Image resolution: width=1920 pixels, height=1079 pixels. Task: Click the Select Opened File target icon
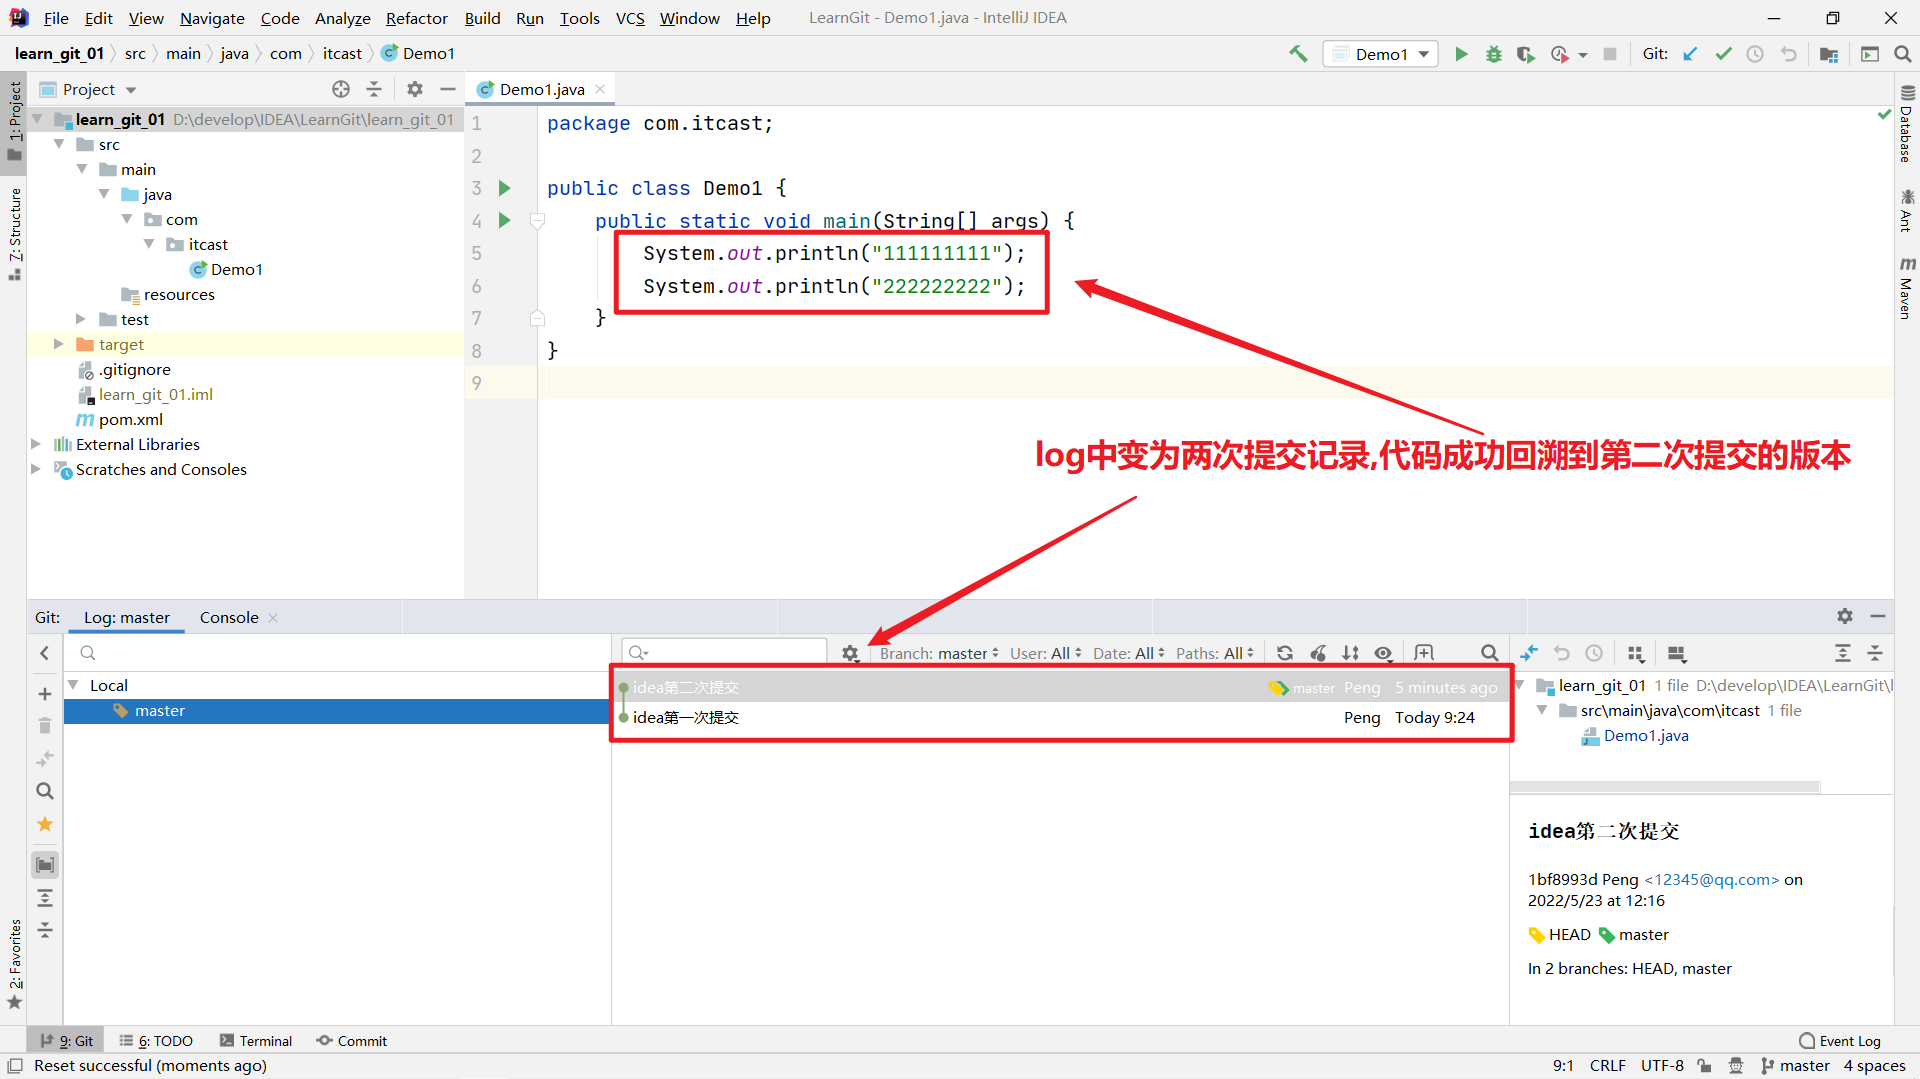tap(341, 89)
